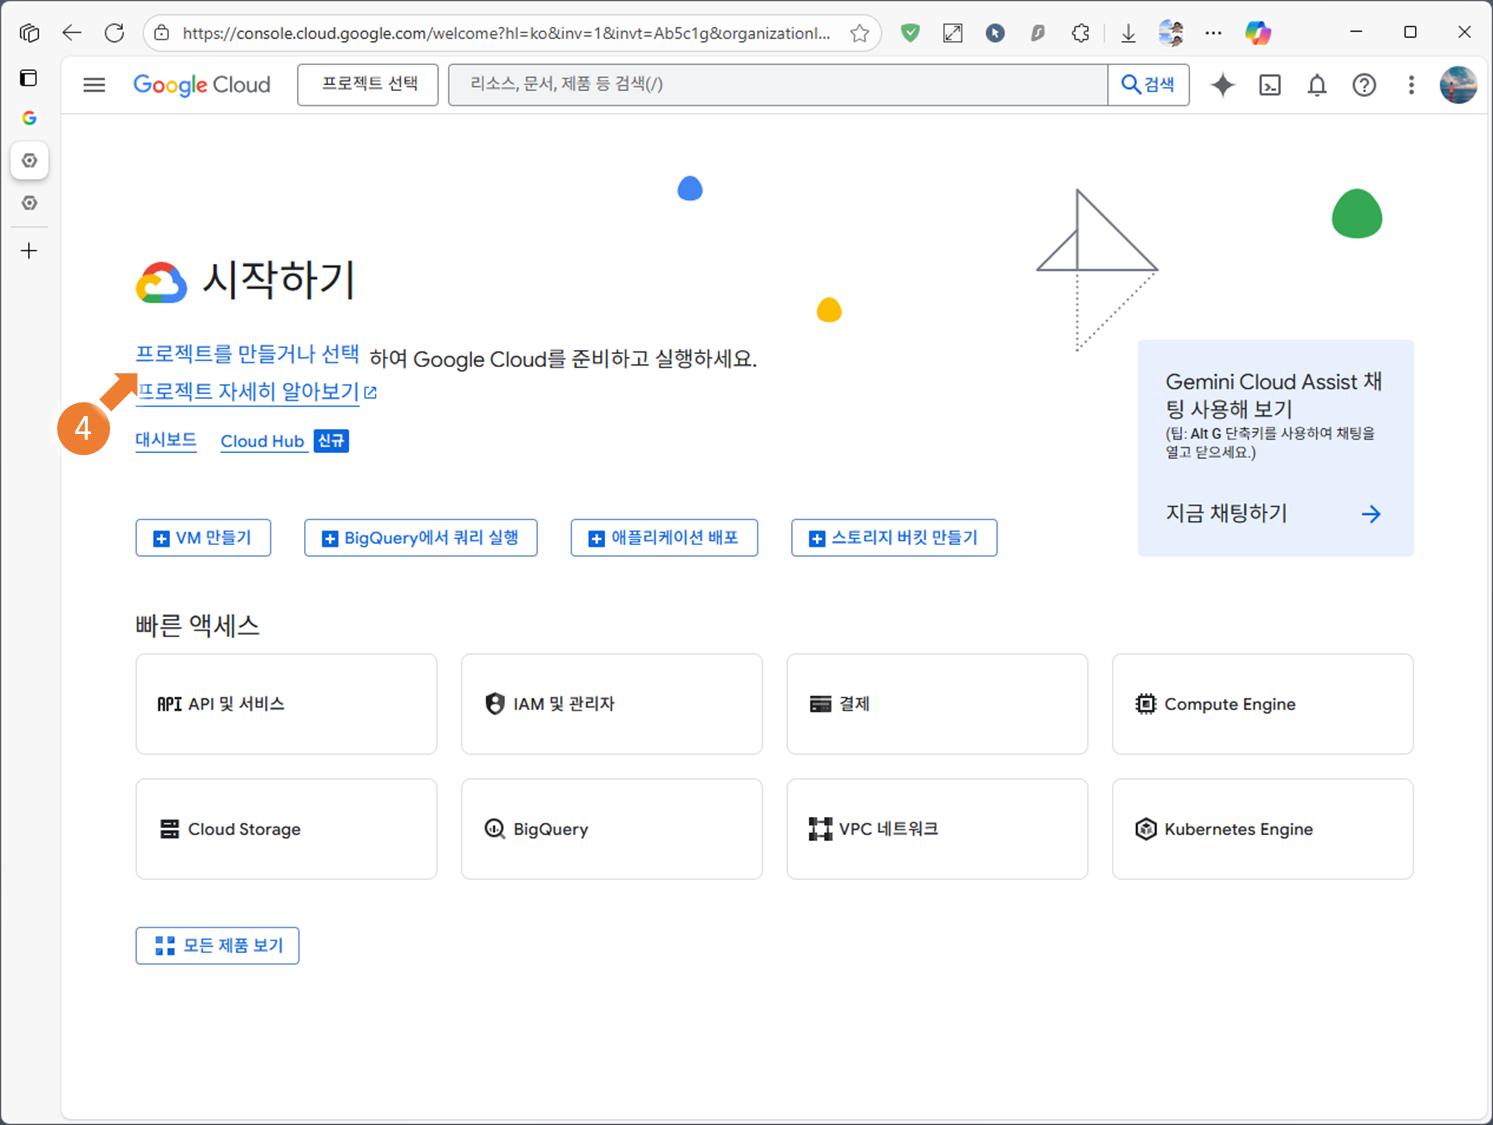
Task: Click the 프로젝트 선택 project picker button
Action: tap(368, 85)
